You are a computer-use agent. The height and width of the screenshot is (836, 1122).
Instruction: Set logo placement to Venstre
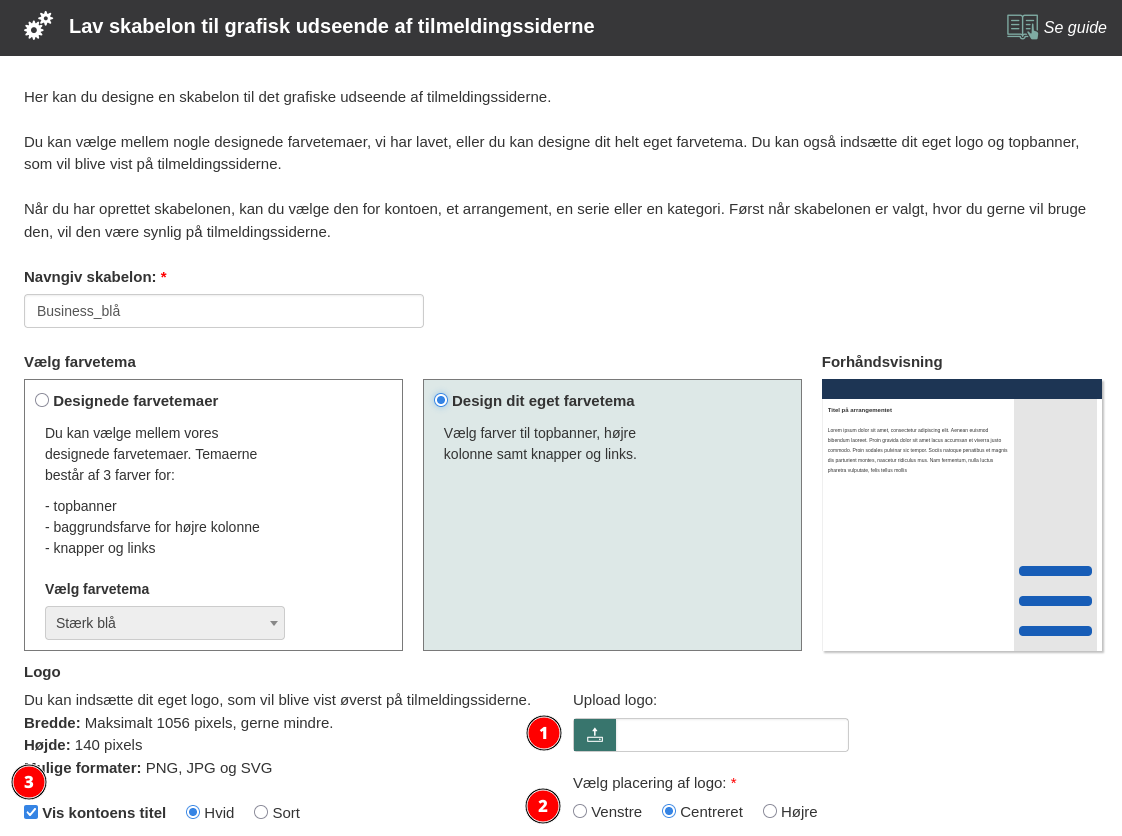(580, 811)
